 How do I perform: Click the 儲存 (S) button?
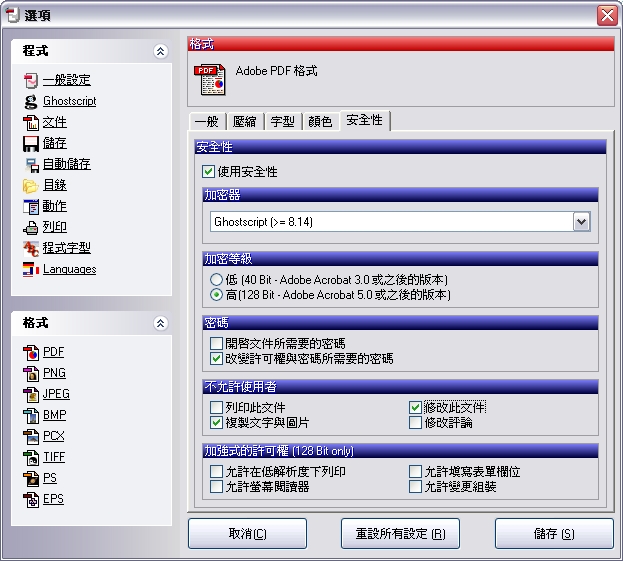554,534
